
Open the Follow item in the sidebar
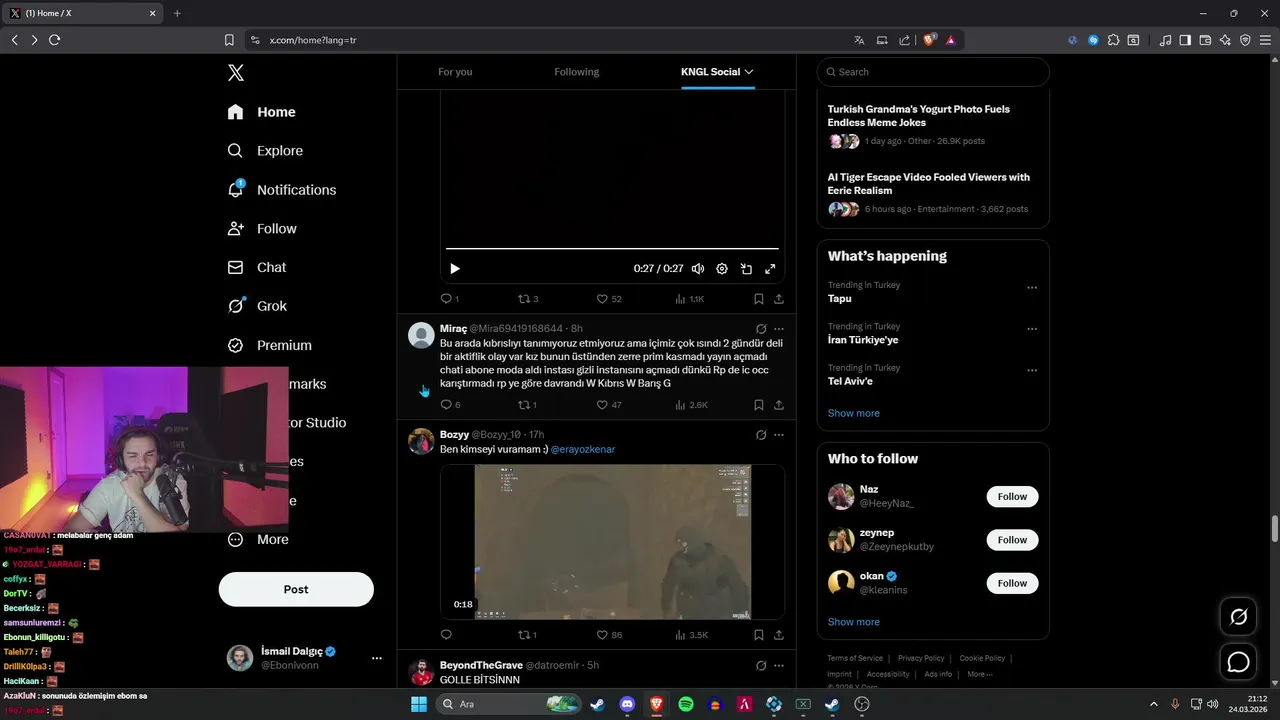(262, 229)
